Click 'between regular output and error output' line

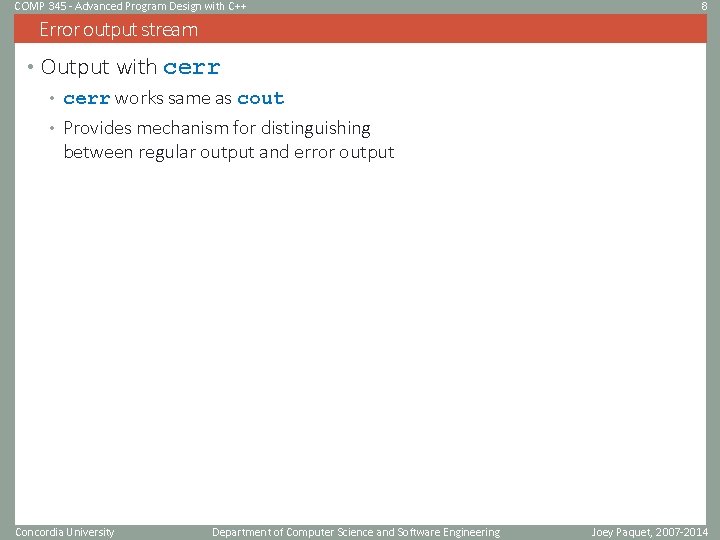click(229, 152)
